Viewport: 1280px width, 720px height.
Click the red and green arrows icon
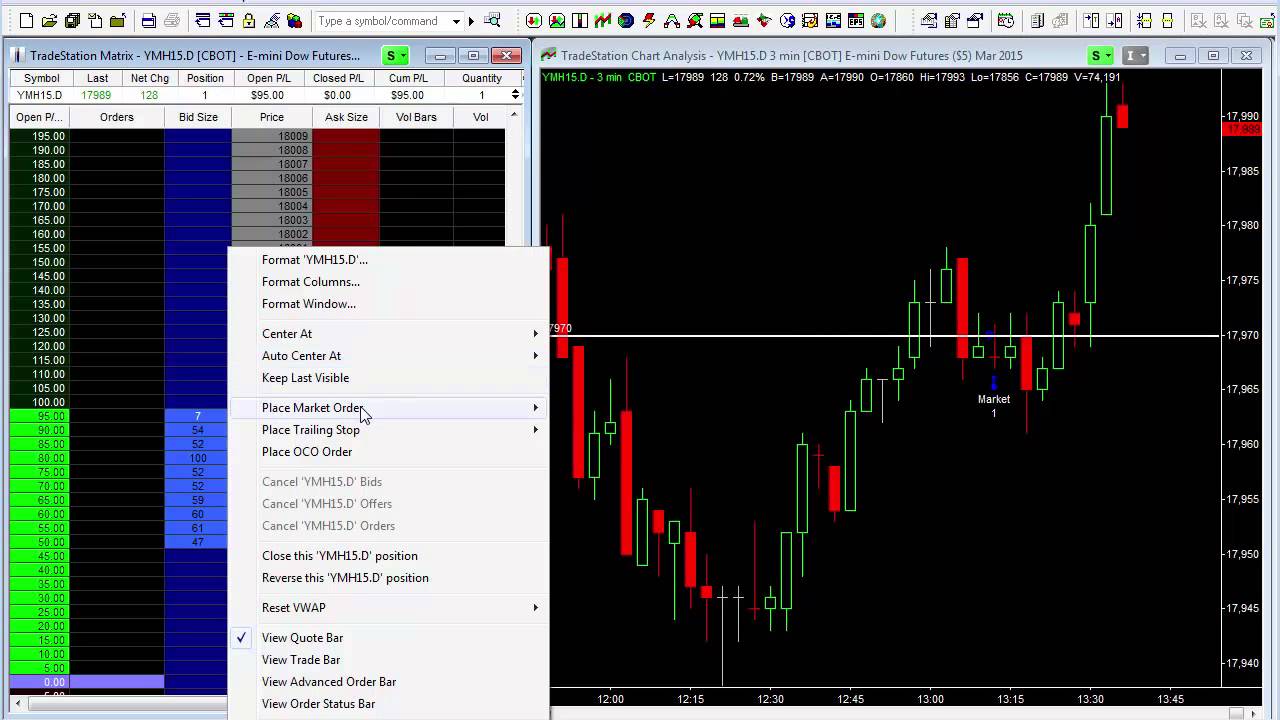pos(534,21)
